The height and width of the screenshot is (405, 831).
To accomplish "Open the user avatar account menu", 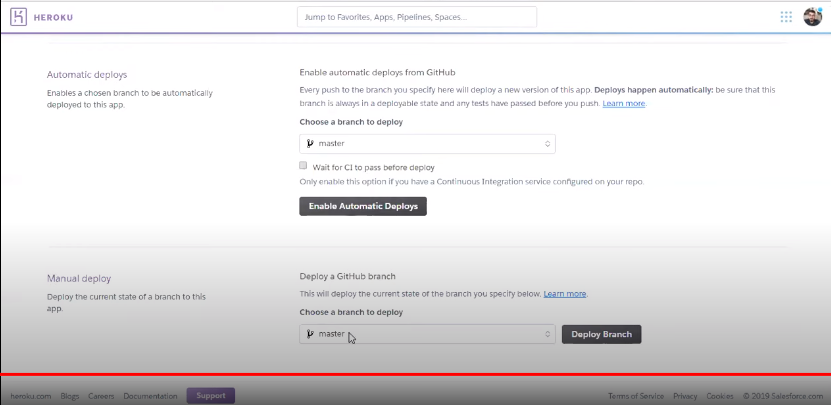I will tap(812, 17).
